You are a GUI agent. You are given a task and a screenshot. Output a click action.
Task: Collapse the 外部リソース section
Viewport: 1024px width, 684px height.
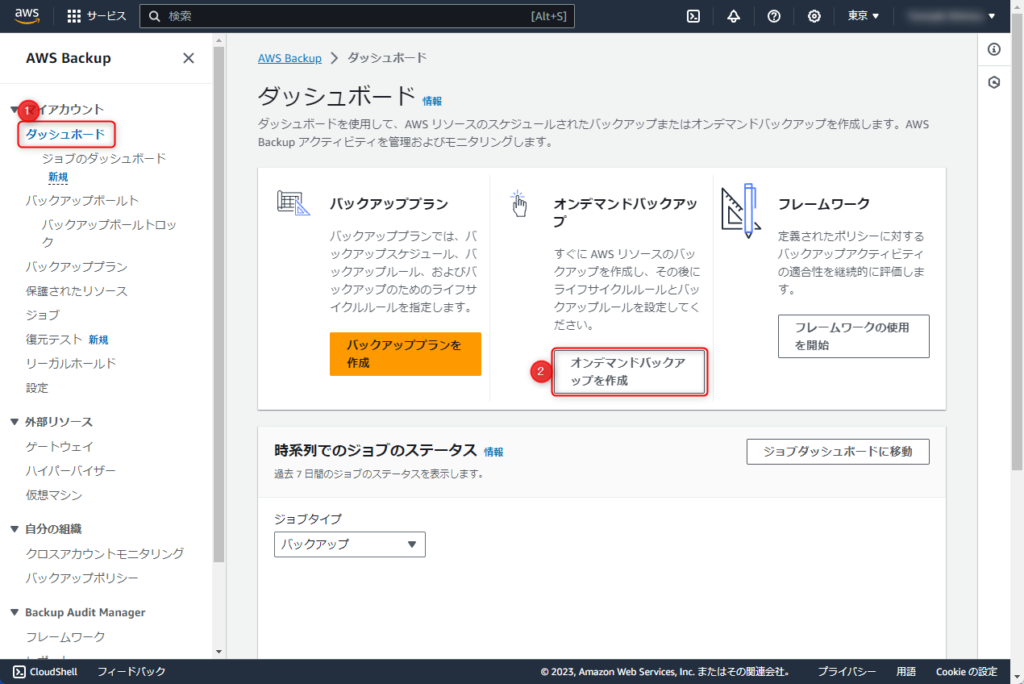(14, 422)
